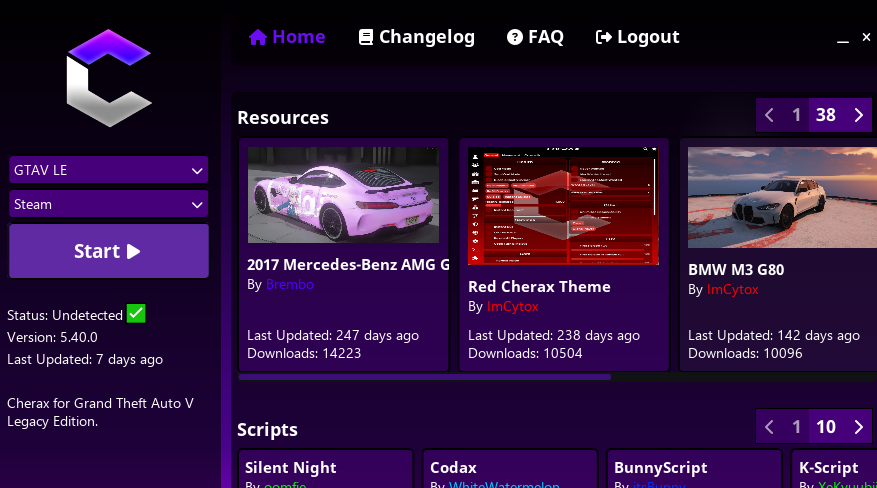Click the Cherax logo

click(x=109, y=78)
